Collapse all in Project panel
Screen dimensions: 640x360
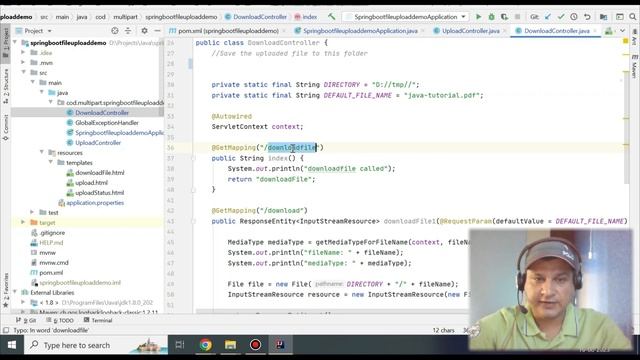128,31
